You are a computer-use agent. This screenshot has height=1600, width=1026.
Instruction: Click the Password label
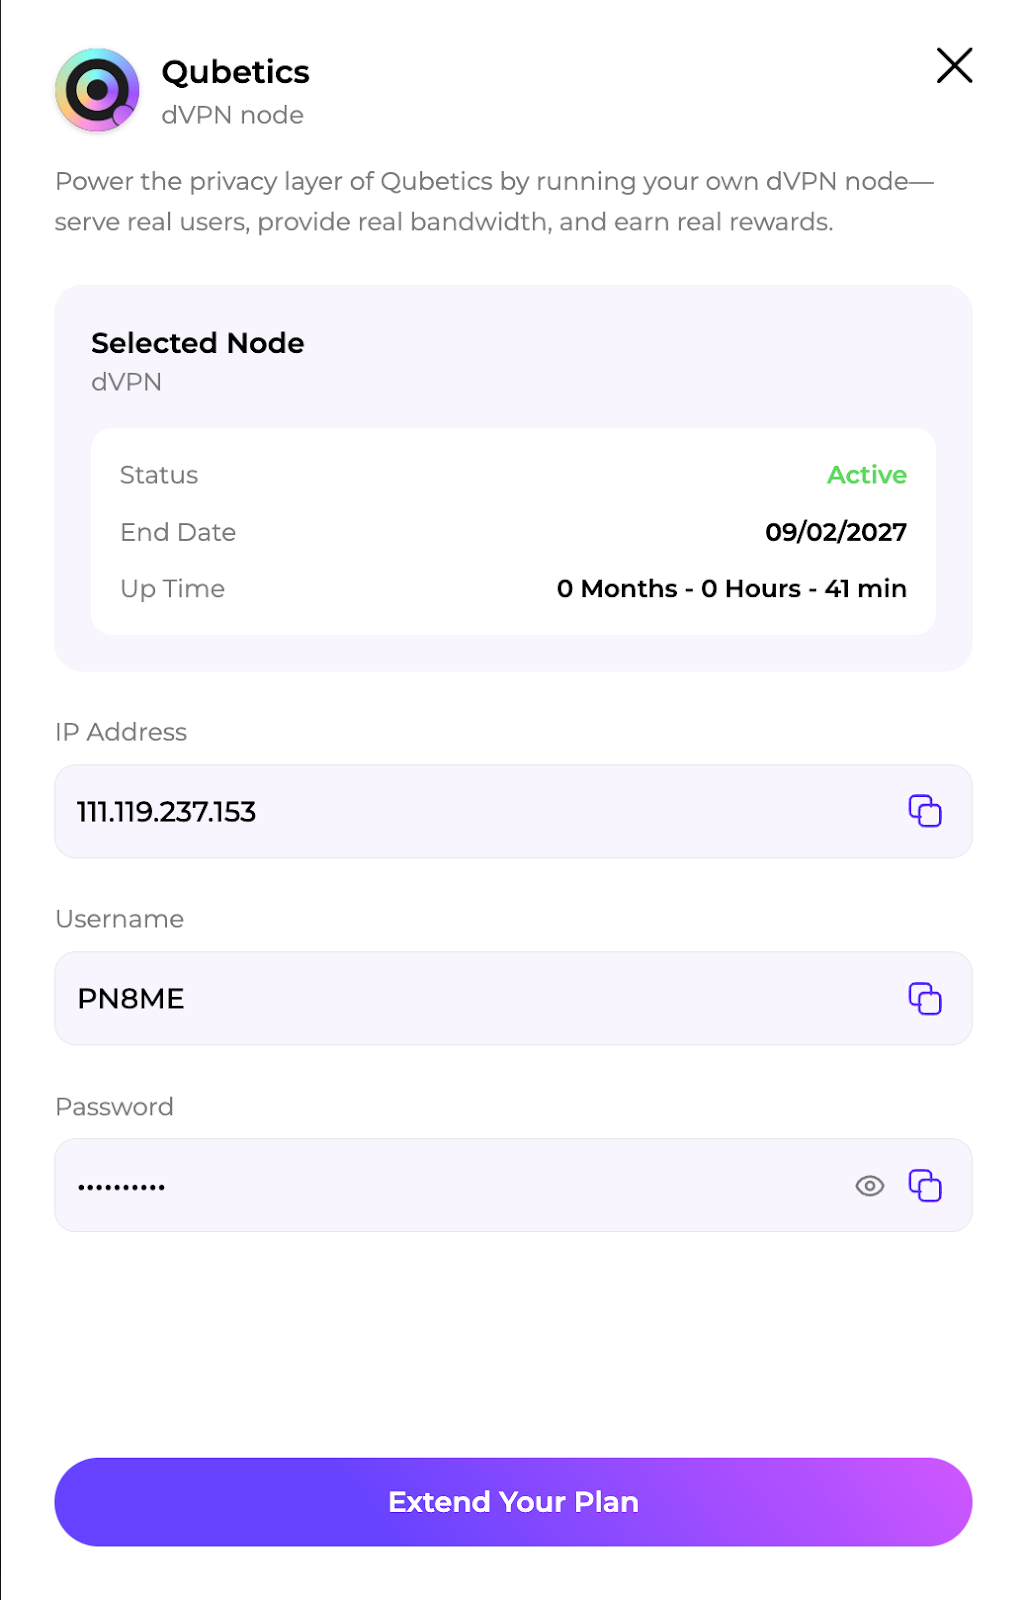coord(114,1107)
